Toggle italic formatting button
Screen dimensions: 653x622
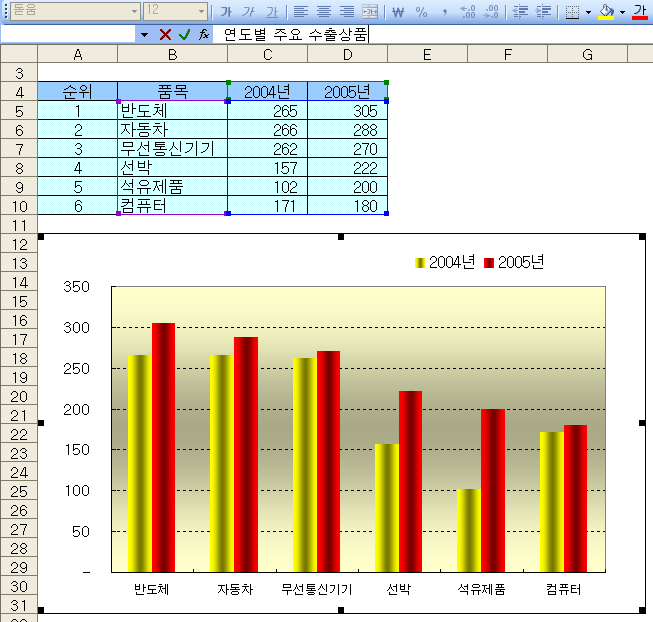pos(249,11)
